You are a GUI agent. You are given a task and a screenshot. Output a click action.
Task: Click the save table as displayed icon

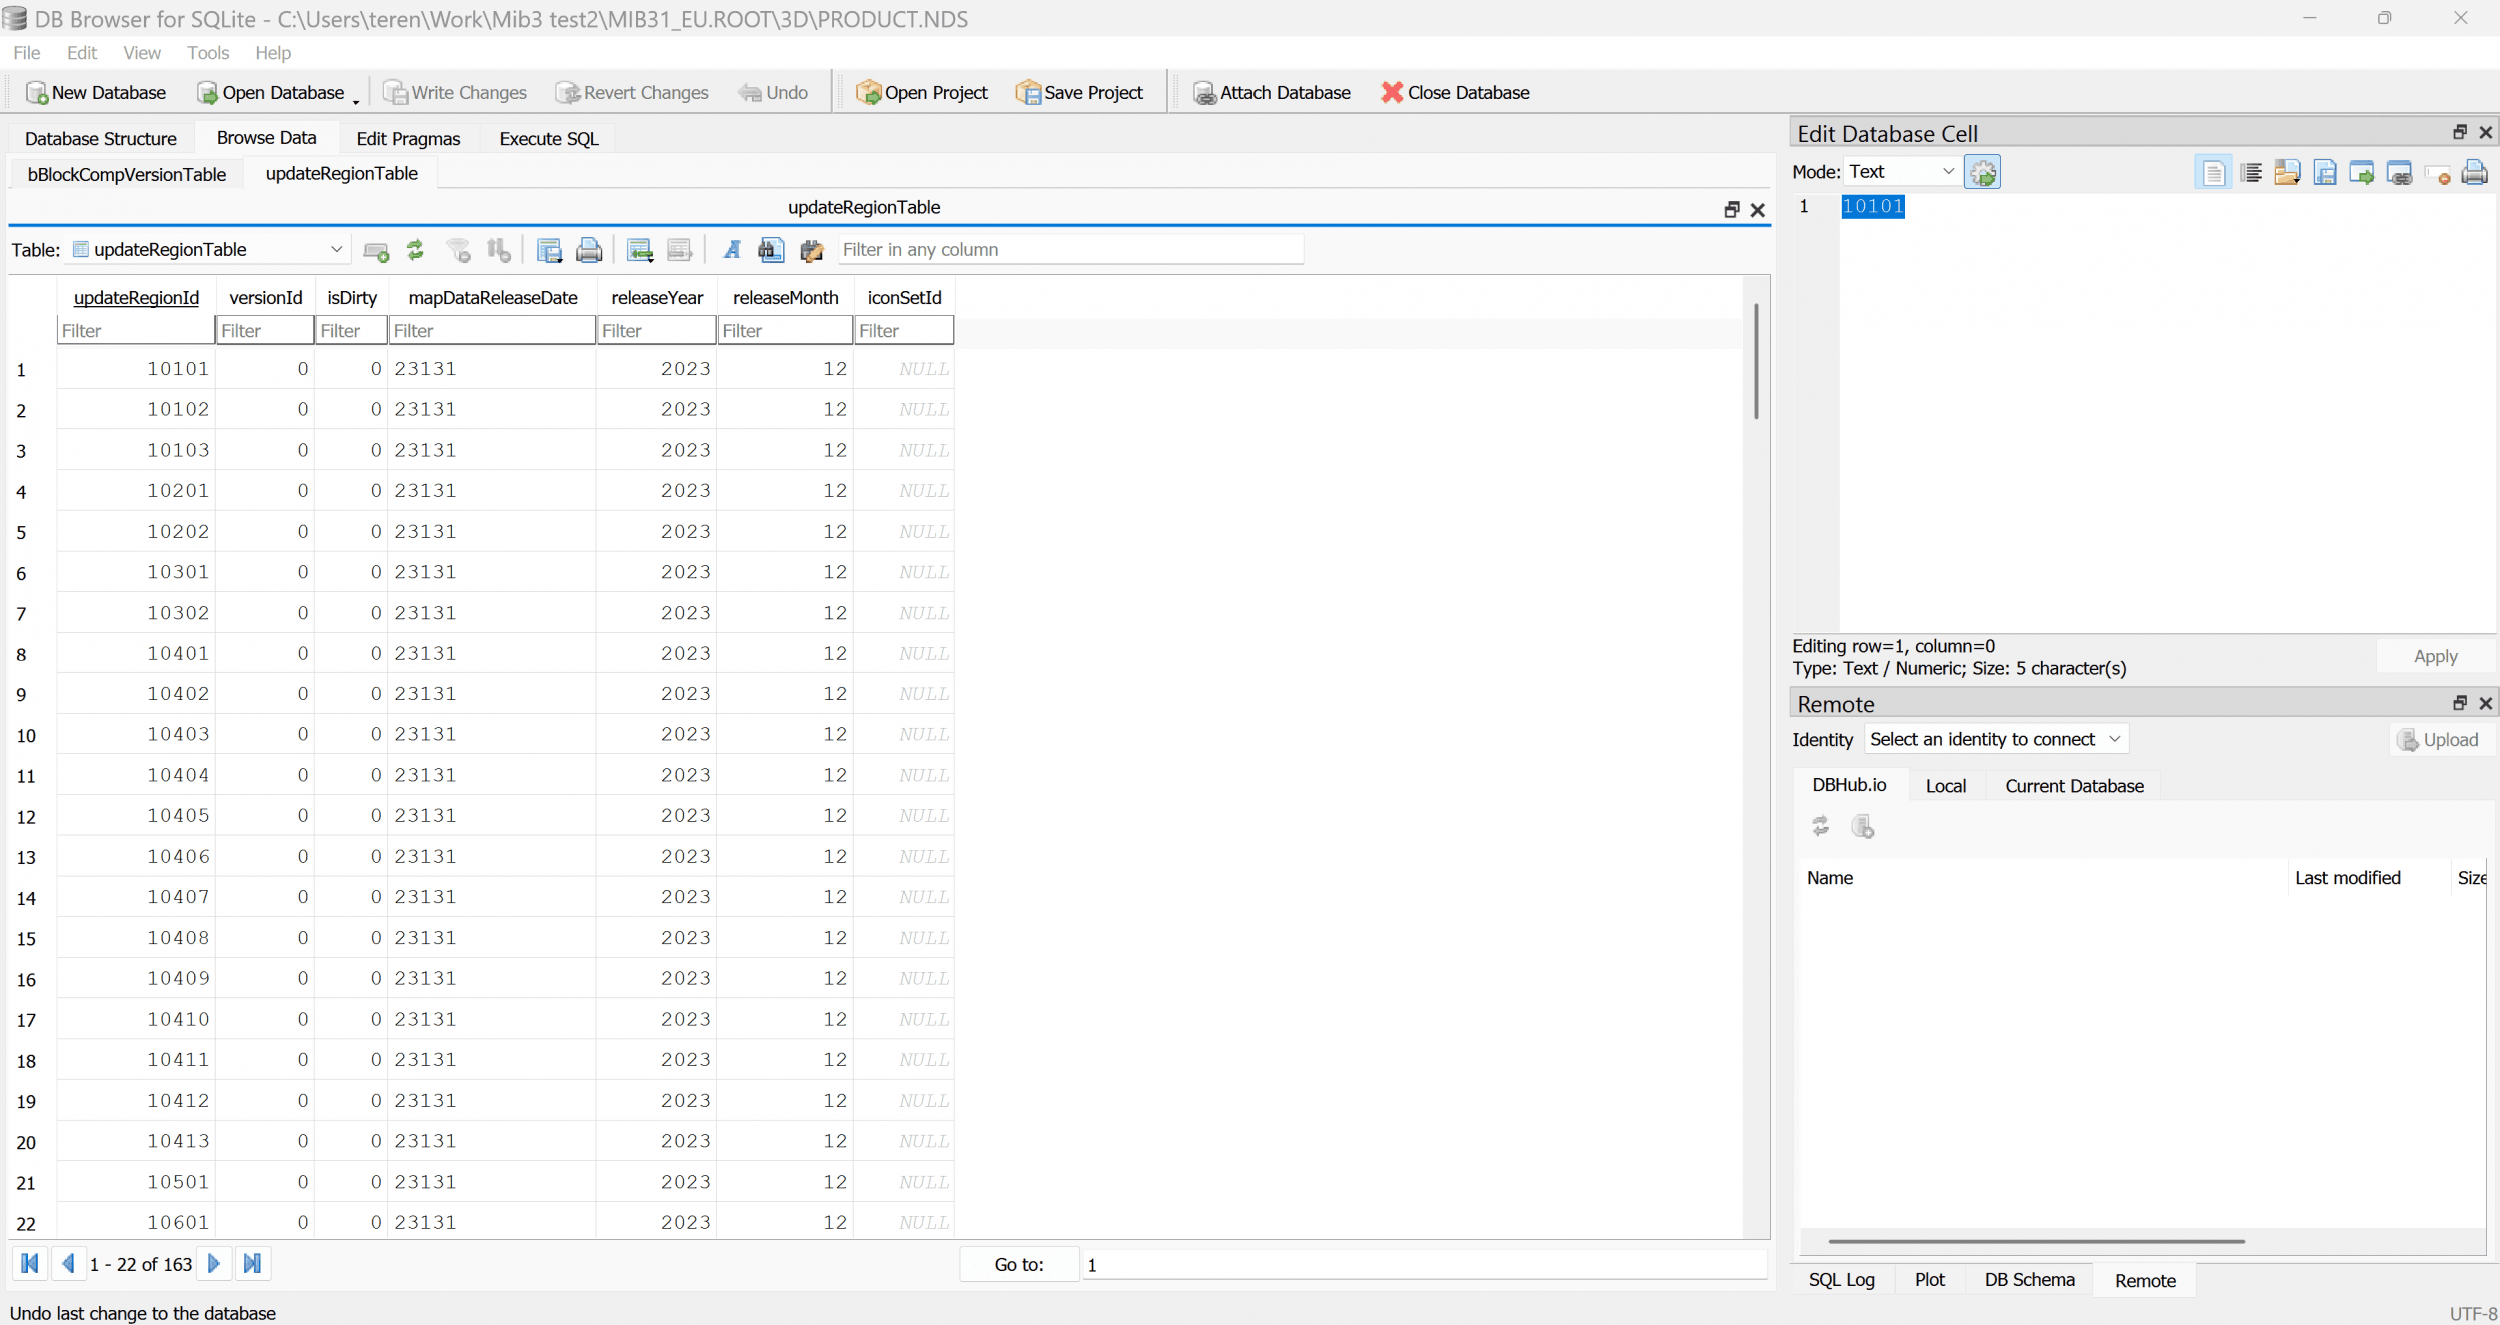(549, 250)
